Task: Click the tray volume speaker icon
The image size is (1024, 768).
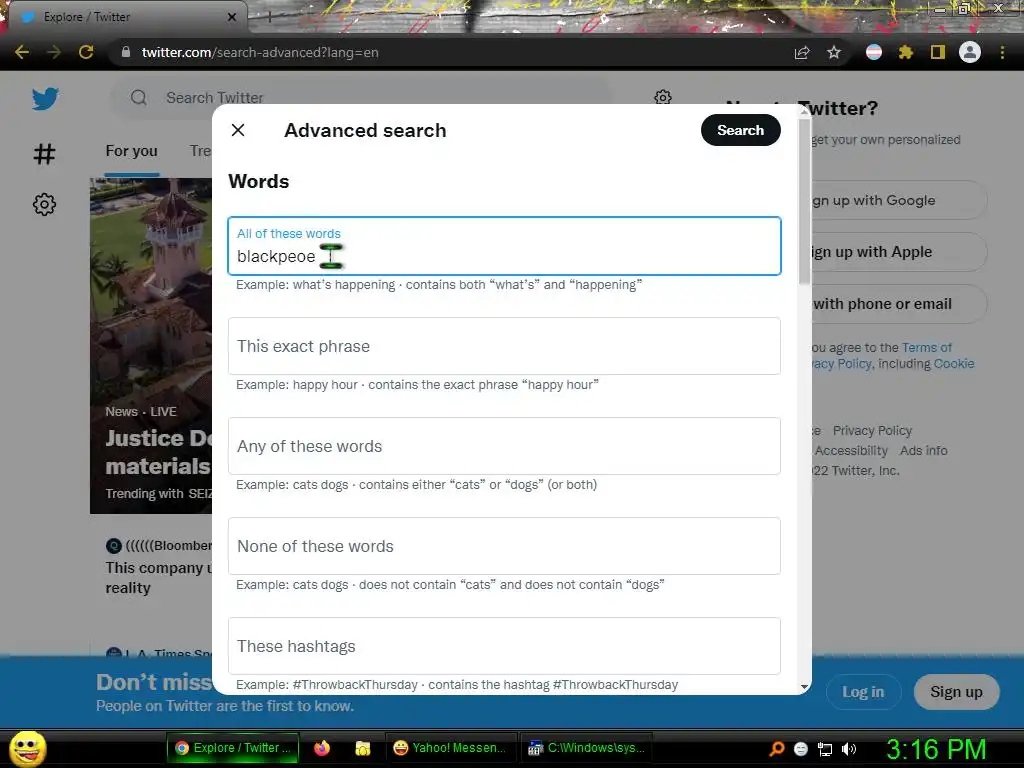Action: 849,749
